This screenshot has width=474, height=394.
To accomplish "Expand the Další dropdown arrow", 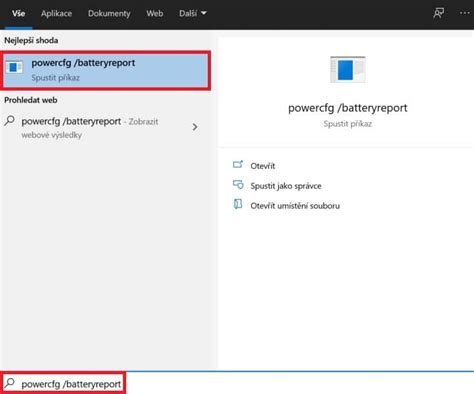I will [x=204, y=13].
